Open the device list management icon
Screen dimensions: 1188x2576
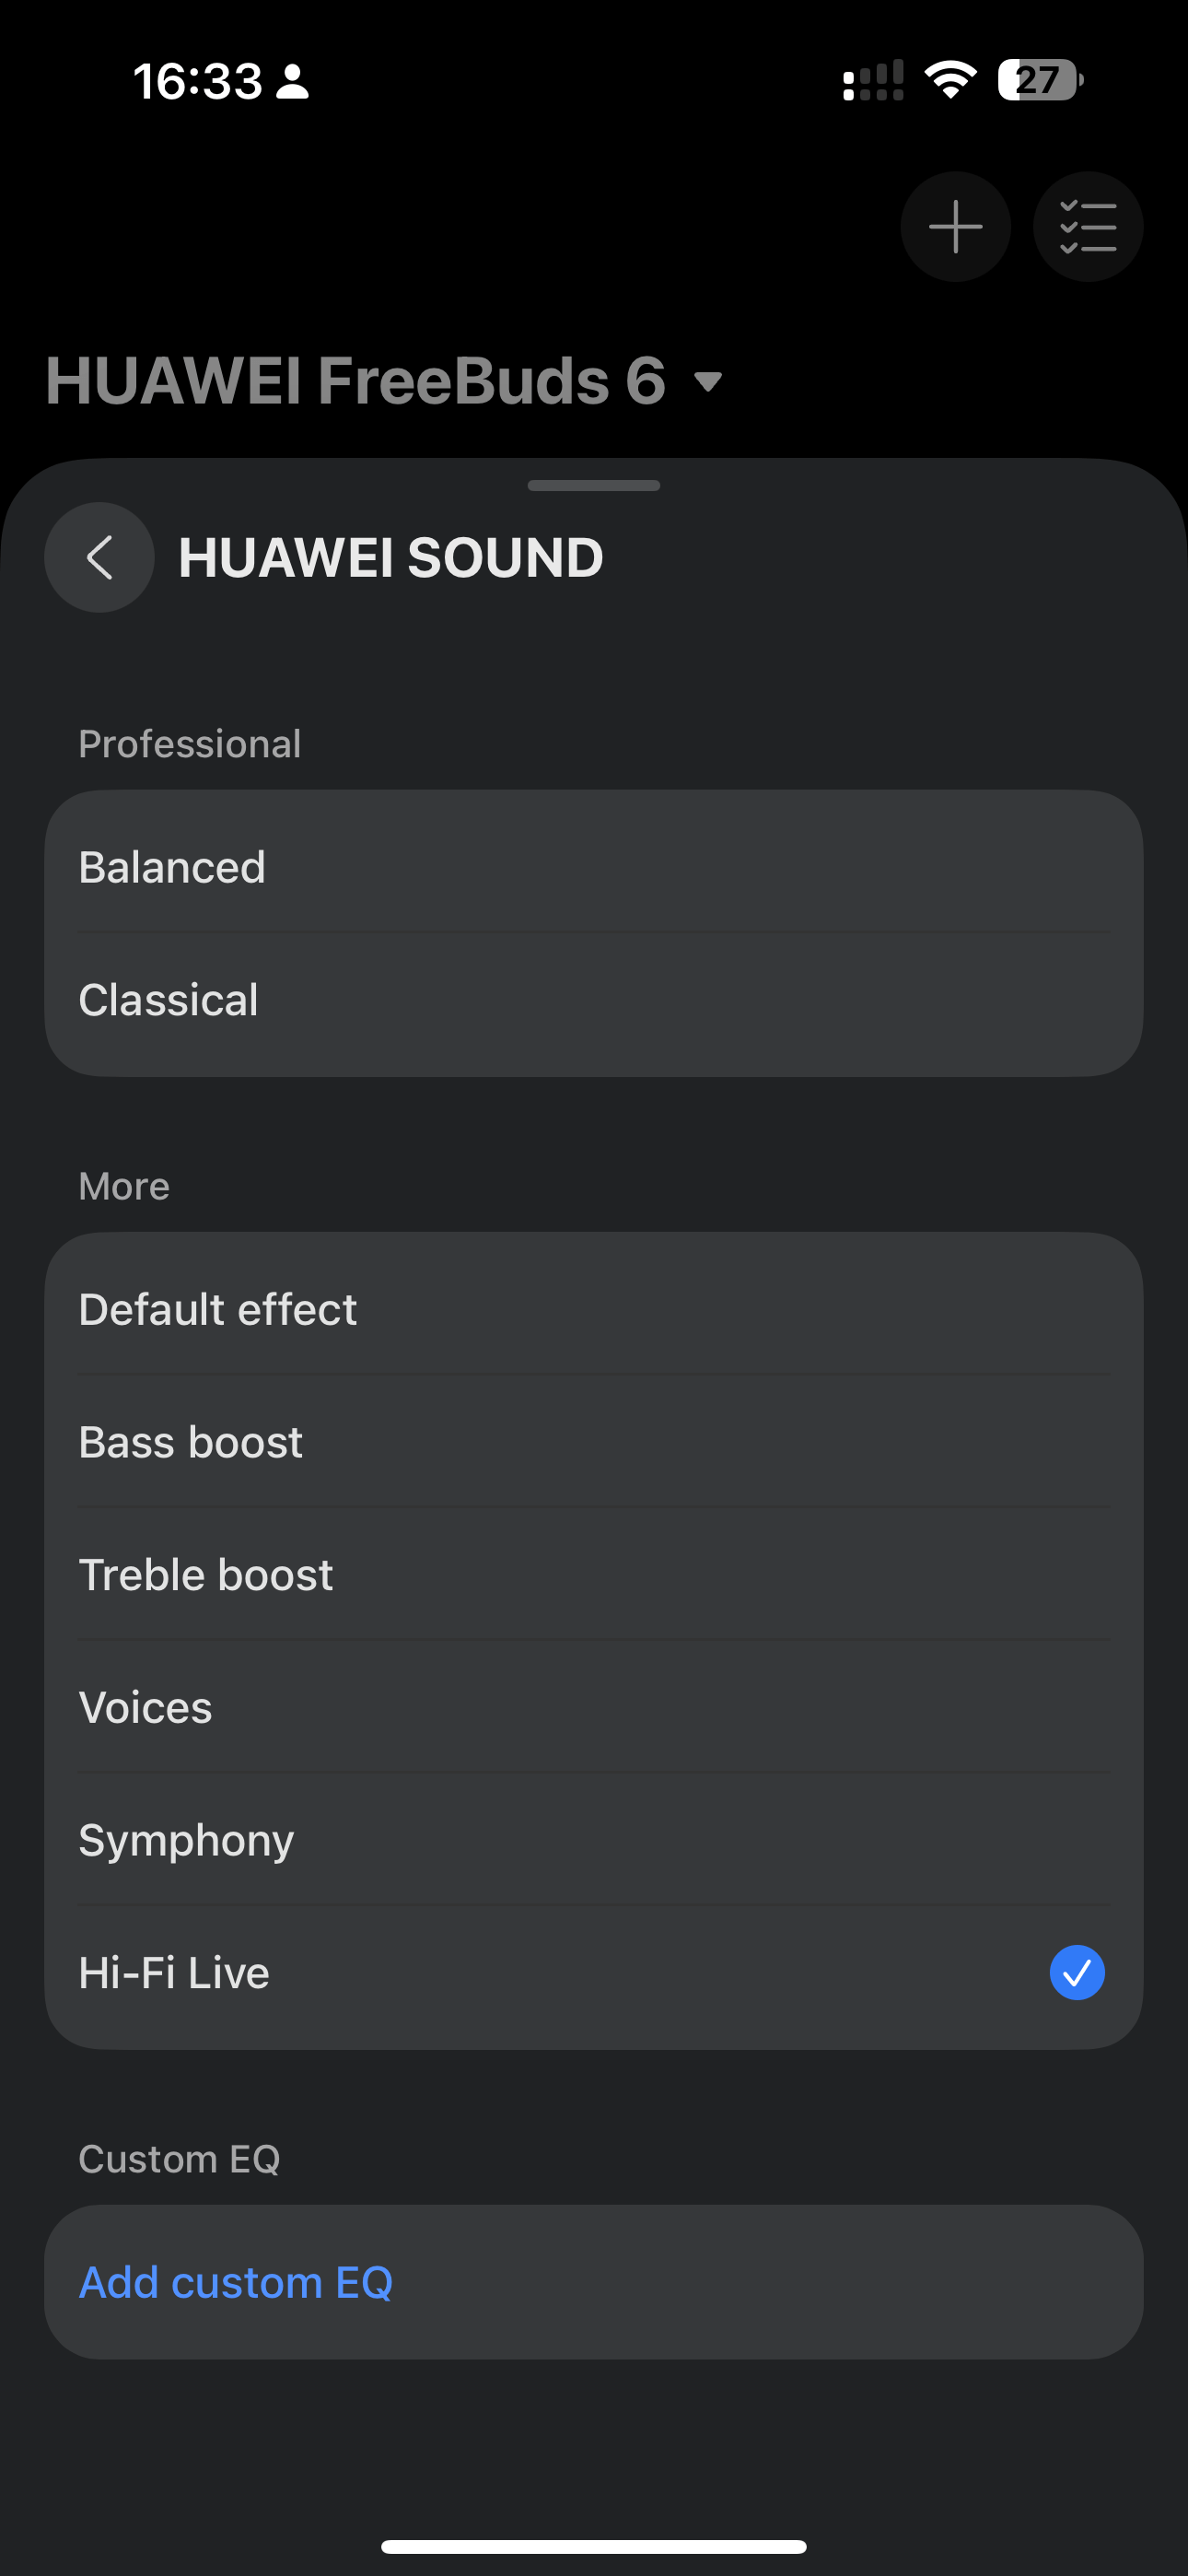pyautogui.click(x=1087, y=227)
